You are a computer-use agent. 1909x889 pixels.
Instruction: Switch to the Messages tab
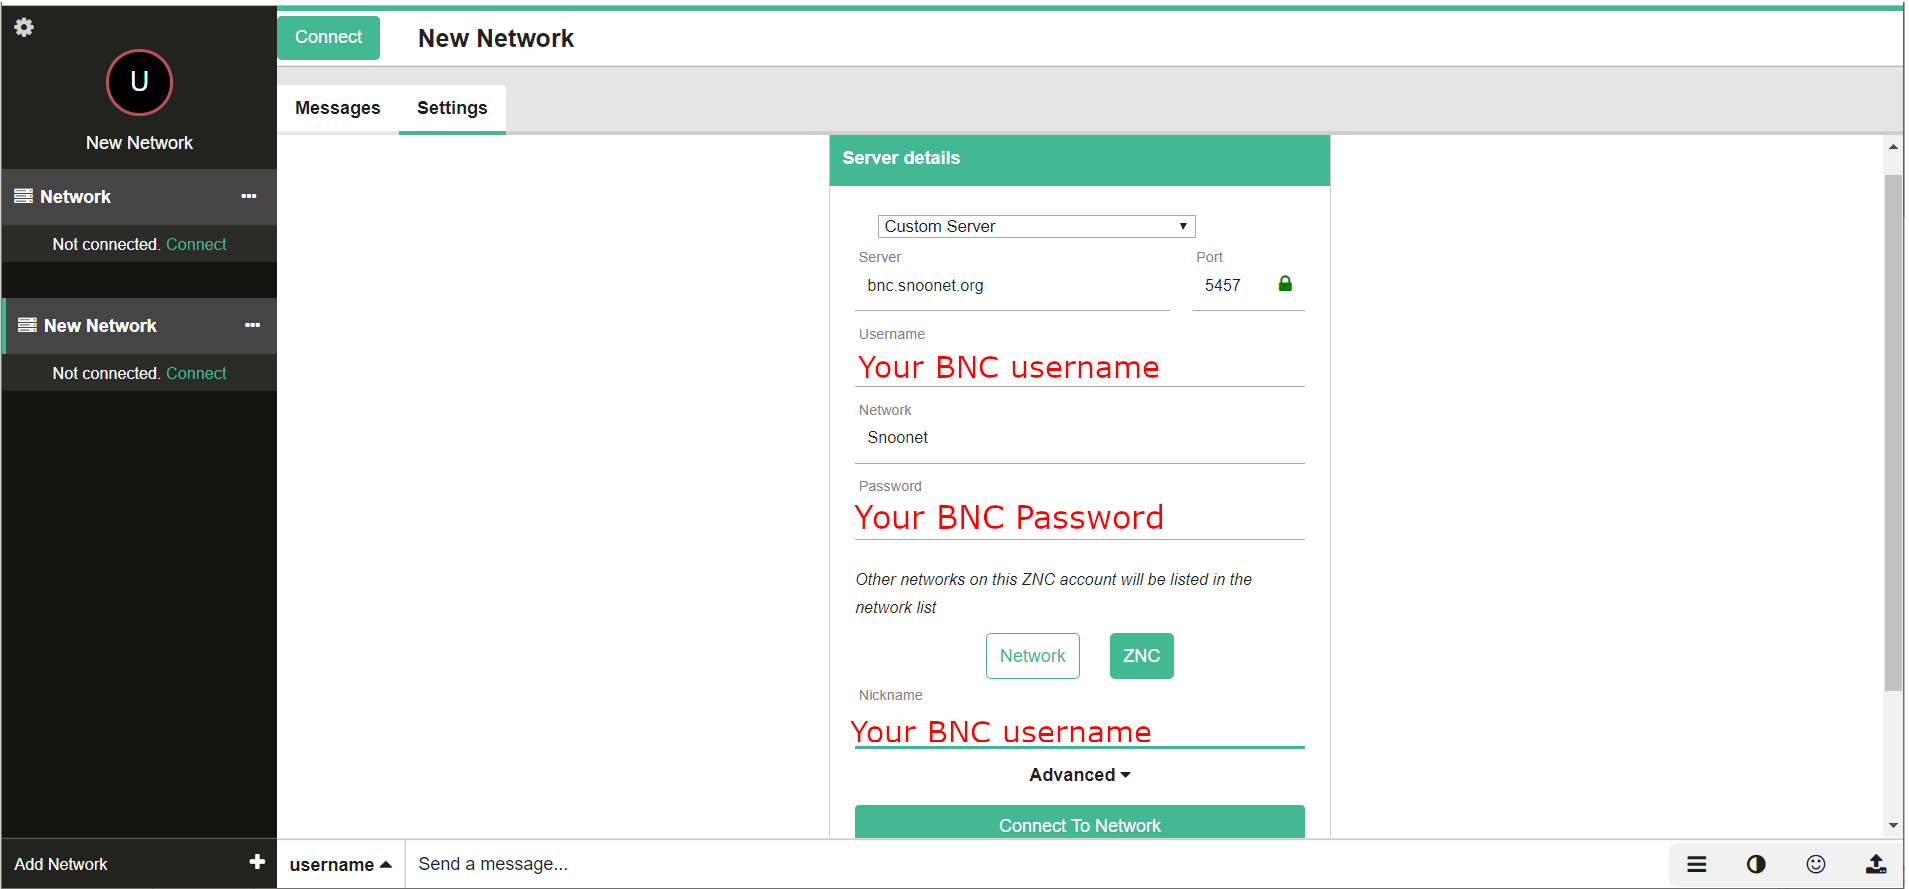coord(337,108)
